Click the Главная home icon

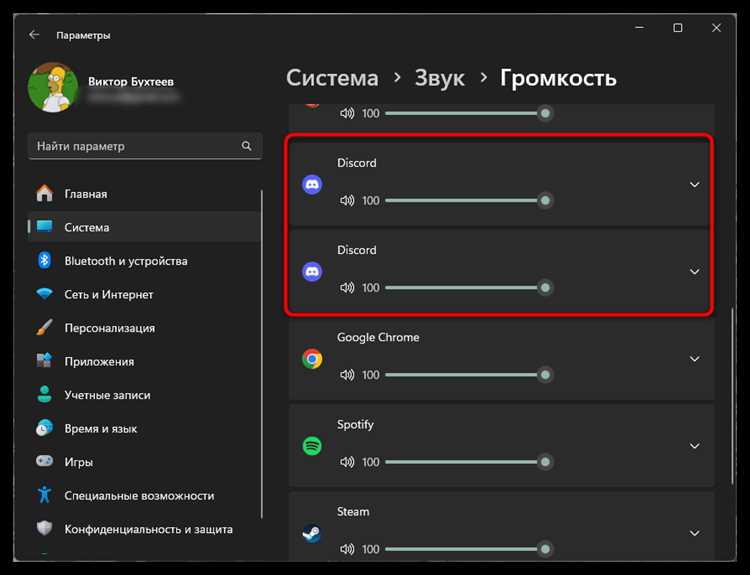44,193
